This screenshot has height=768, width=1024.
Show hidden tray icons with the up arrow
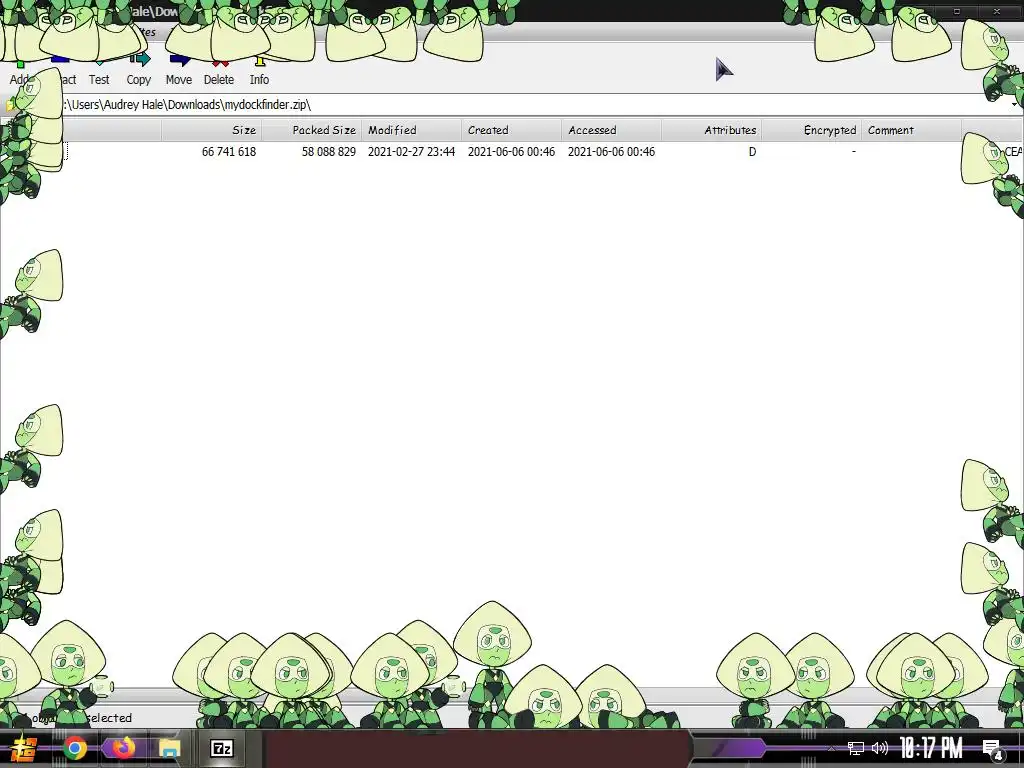[831, 748]
